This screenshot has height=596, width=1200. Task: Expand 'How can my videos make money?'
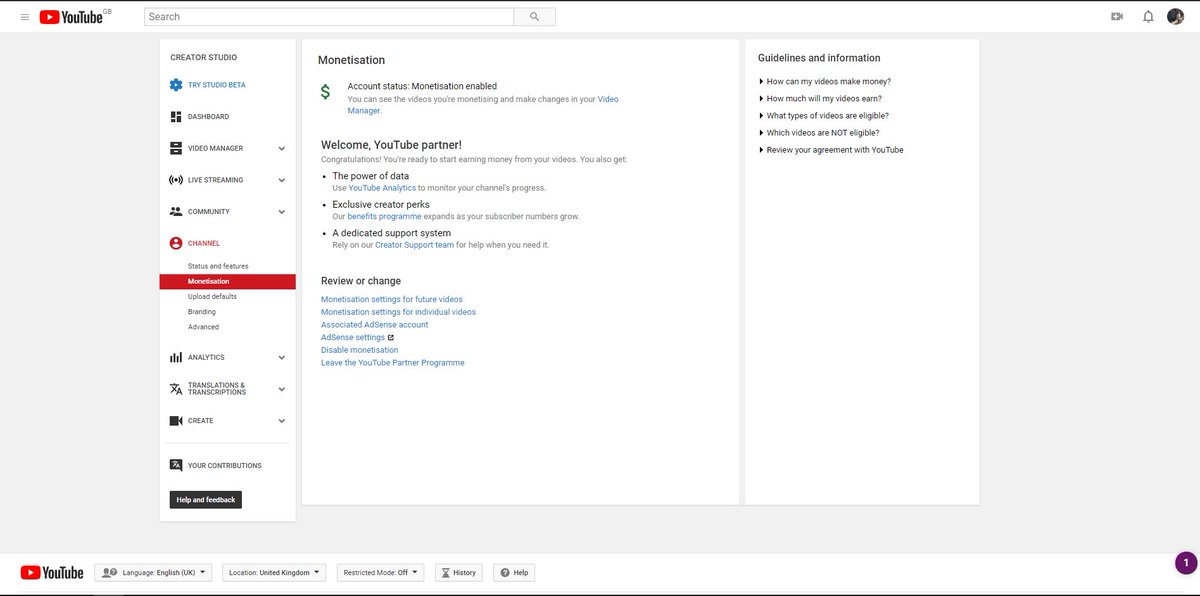point(825,82)
